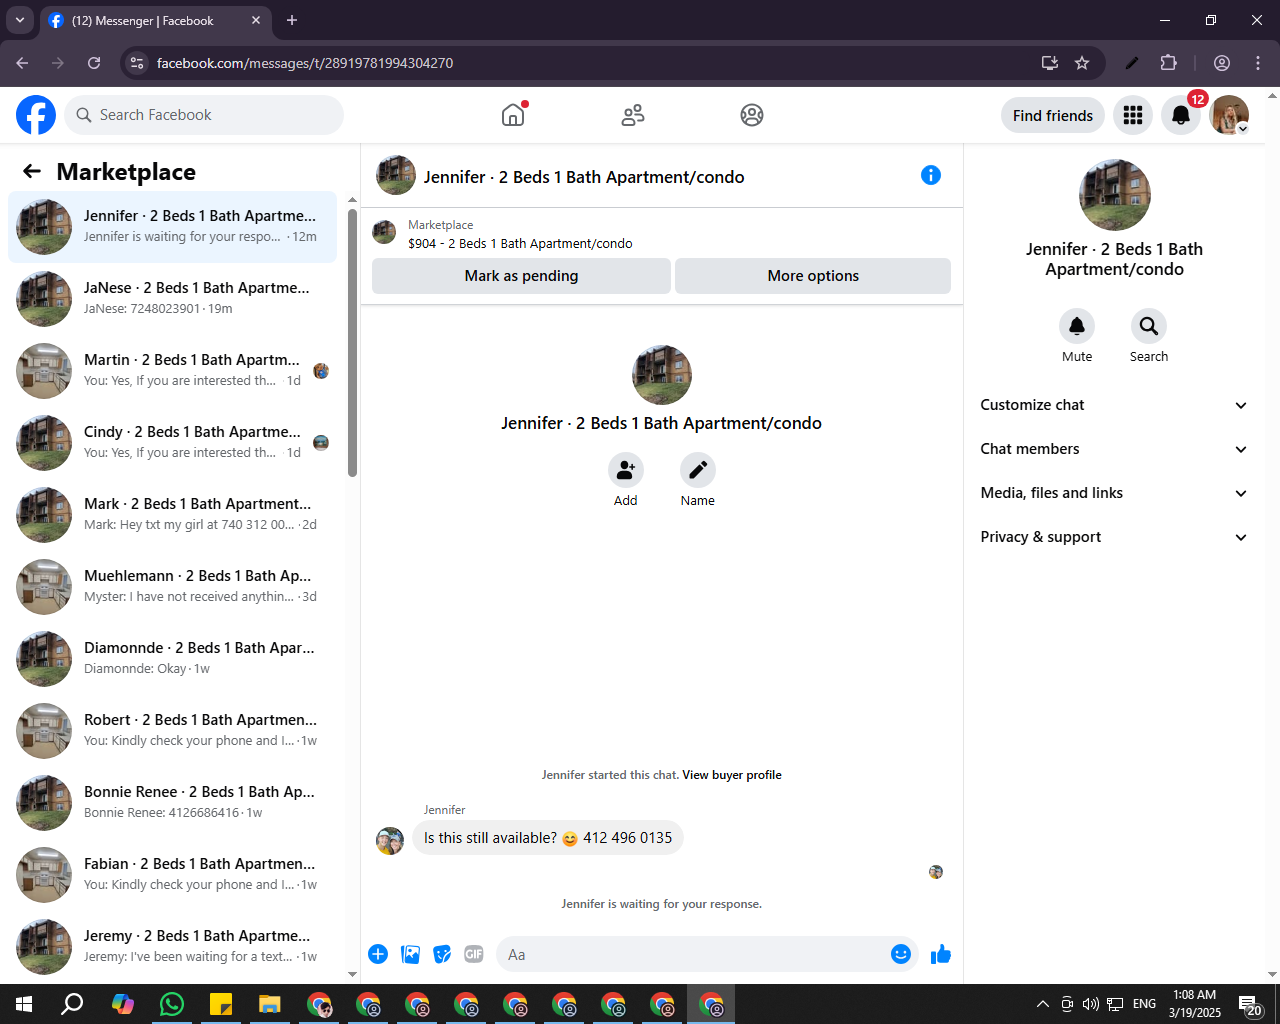Expand the Customize chat section
Viewport: 1280px width, 1024px height.
1114,405
